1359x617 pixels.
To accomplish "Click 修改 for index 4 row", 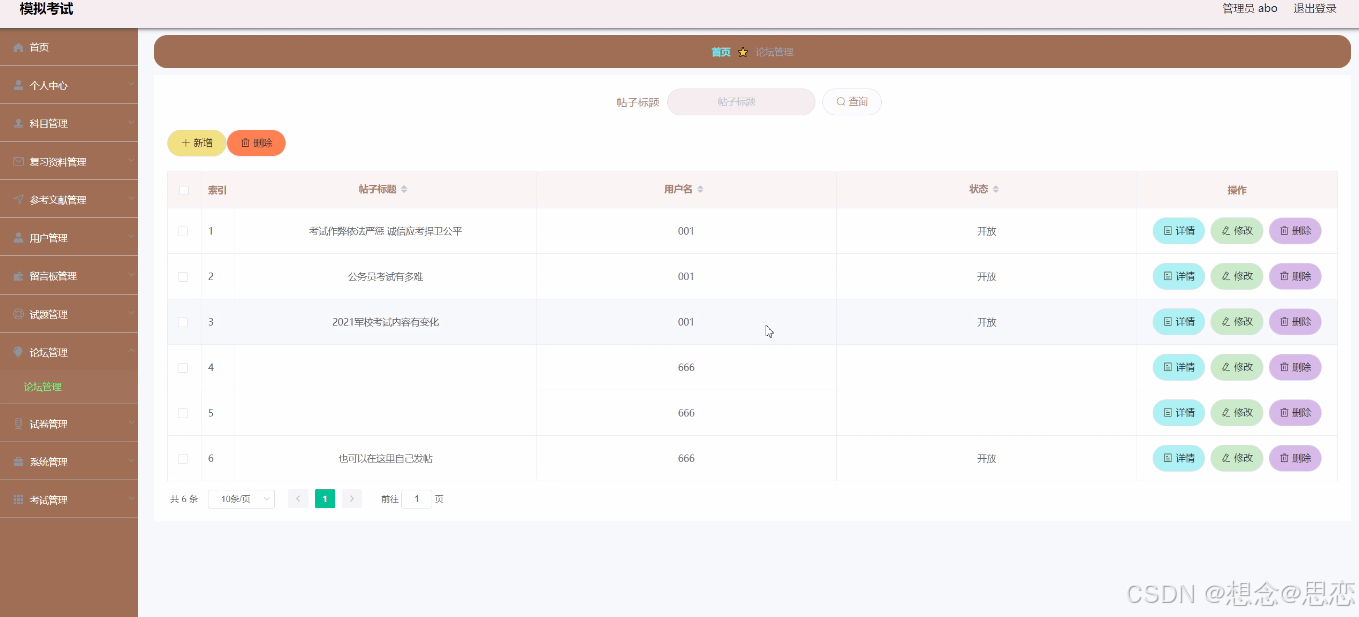I will point(1237,367).
